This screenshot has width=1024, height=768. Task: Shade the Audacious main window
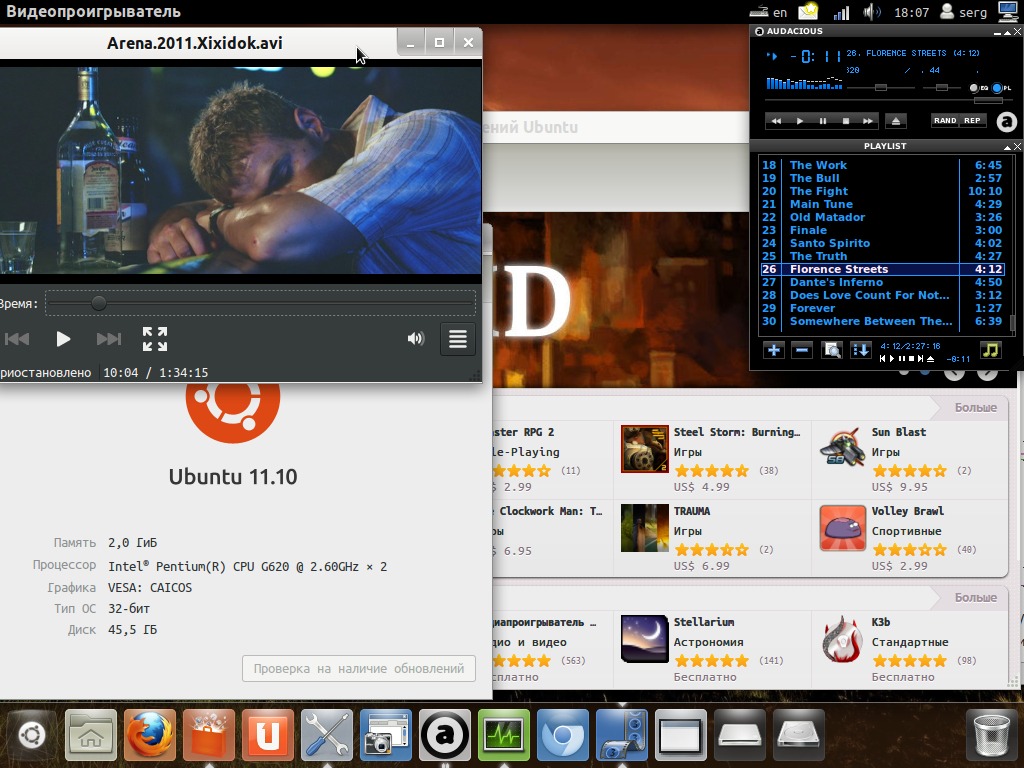(1007, 32)
